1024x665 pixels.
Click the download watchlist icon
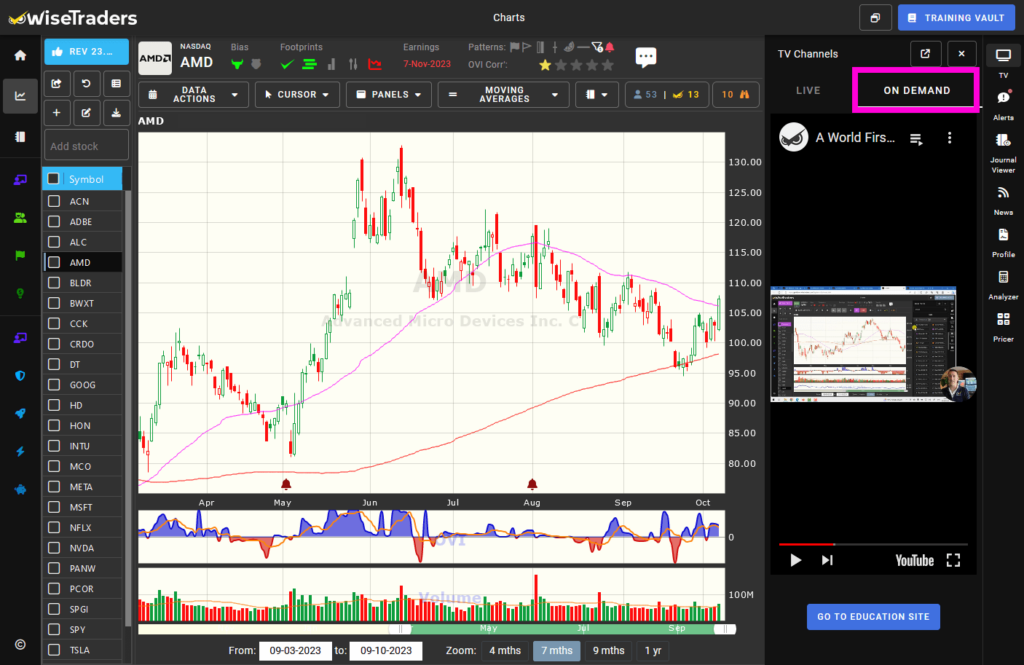[116, 113]
